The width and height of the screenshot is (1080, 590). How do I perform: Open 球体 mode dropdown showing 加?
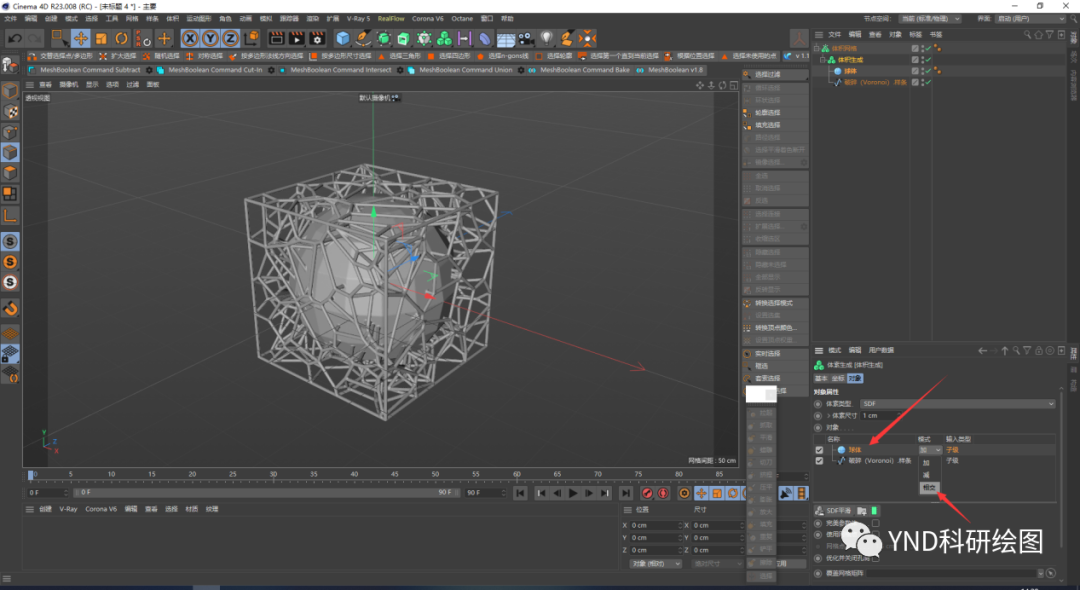click(929, 450)
